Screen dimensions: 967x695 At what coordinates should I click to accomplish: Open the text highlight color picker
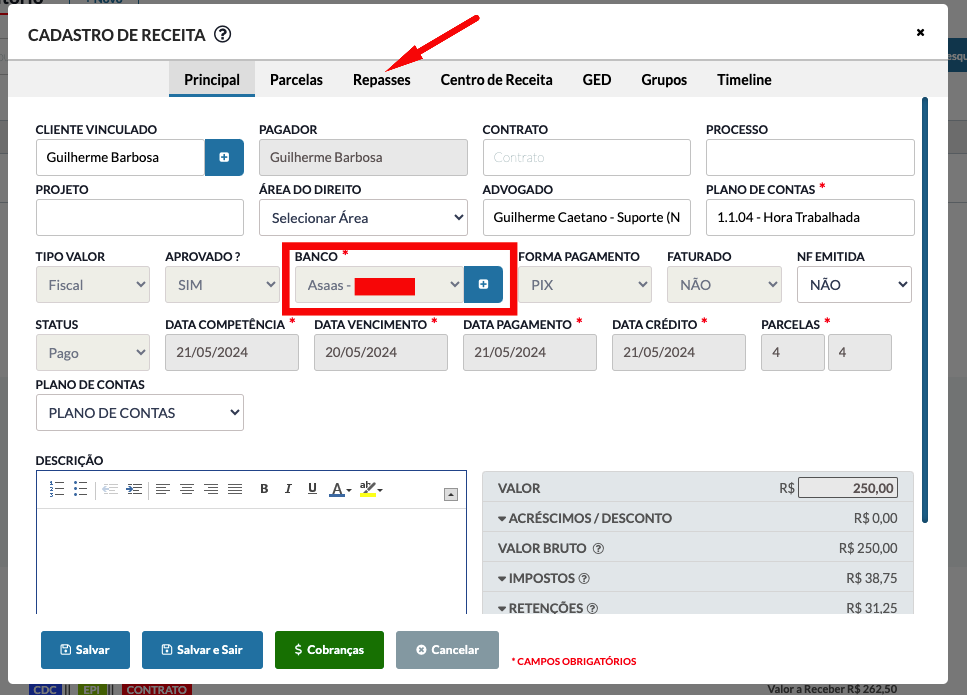pos(371,489)
